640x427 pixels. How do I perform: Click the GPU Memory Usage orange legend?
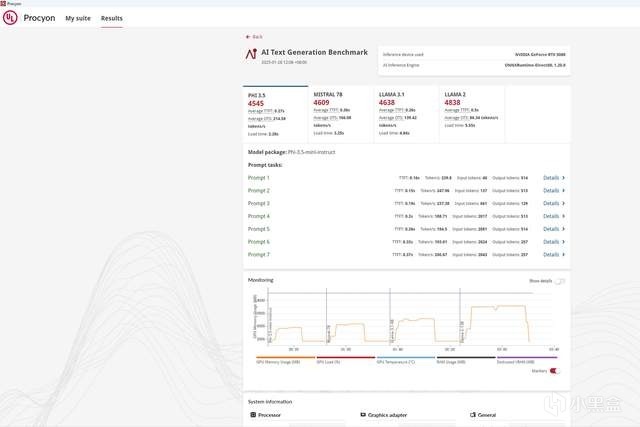(285, 360)
